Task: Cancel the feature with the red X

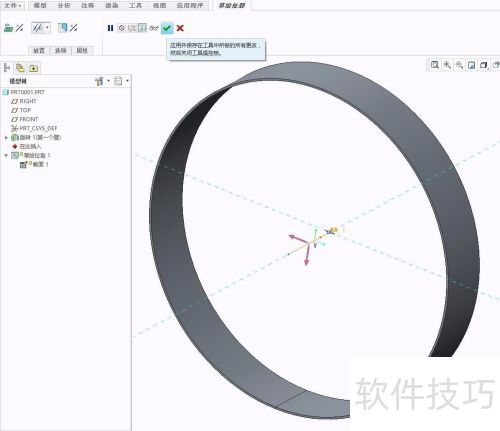Action: click(180, 28)
